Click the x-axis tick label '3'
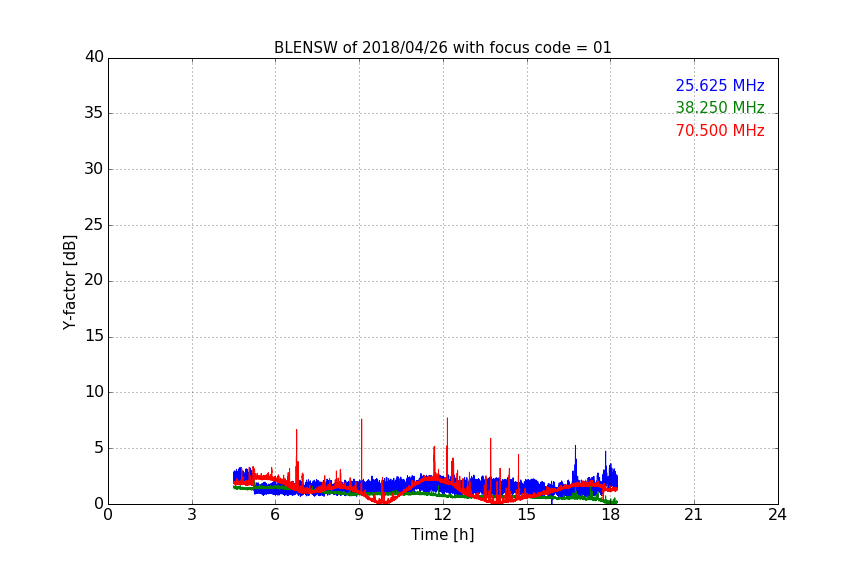This screenshot has height=576, width=864. point(192,515)
